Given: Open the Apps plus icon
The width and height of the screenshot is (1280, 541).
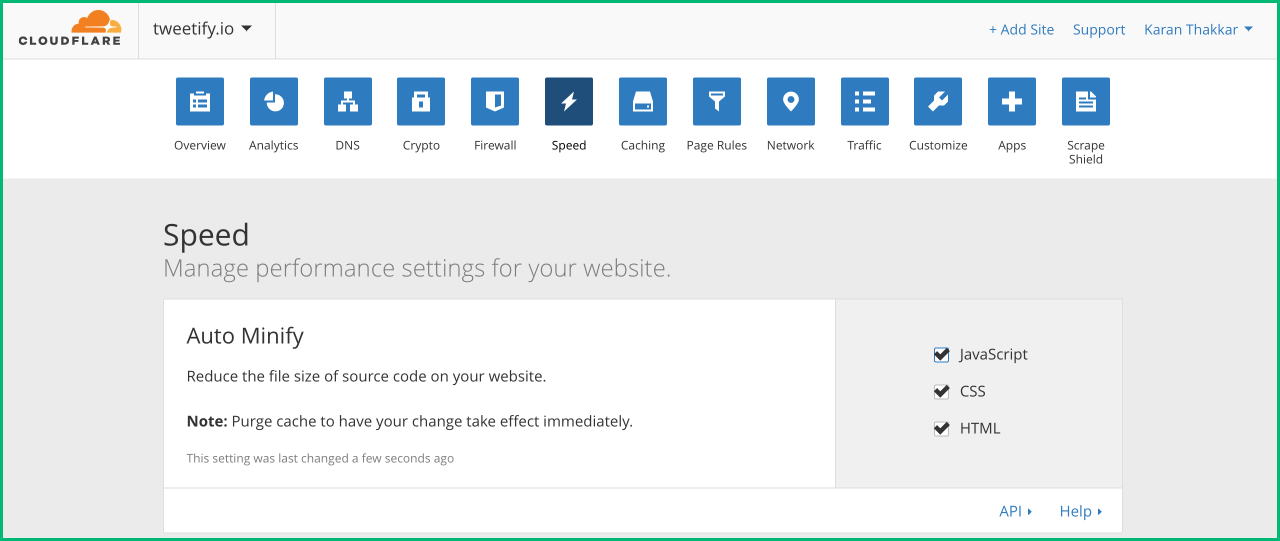Looking at the screenshot, I should coord(1012,102).
